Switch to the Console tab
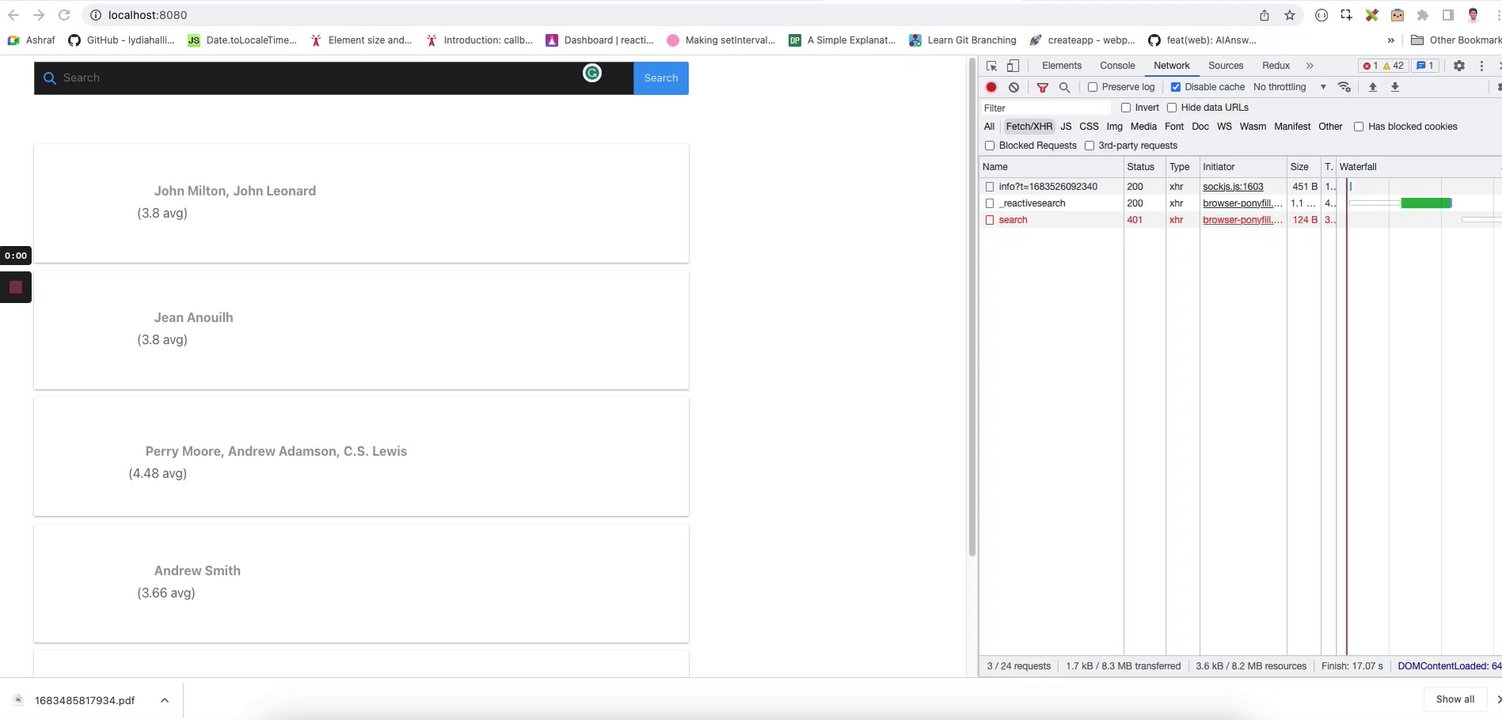Viewport: 1502px width, 720px height. click(1117, 66)
